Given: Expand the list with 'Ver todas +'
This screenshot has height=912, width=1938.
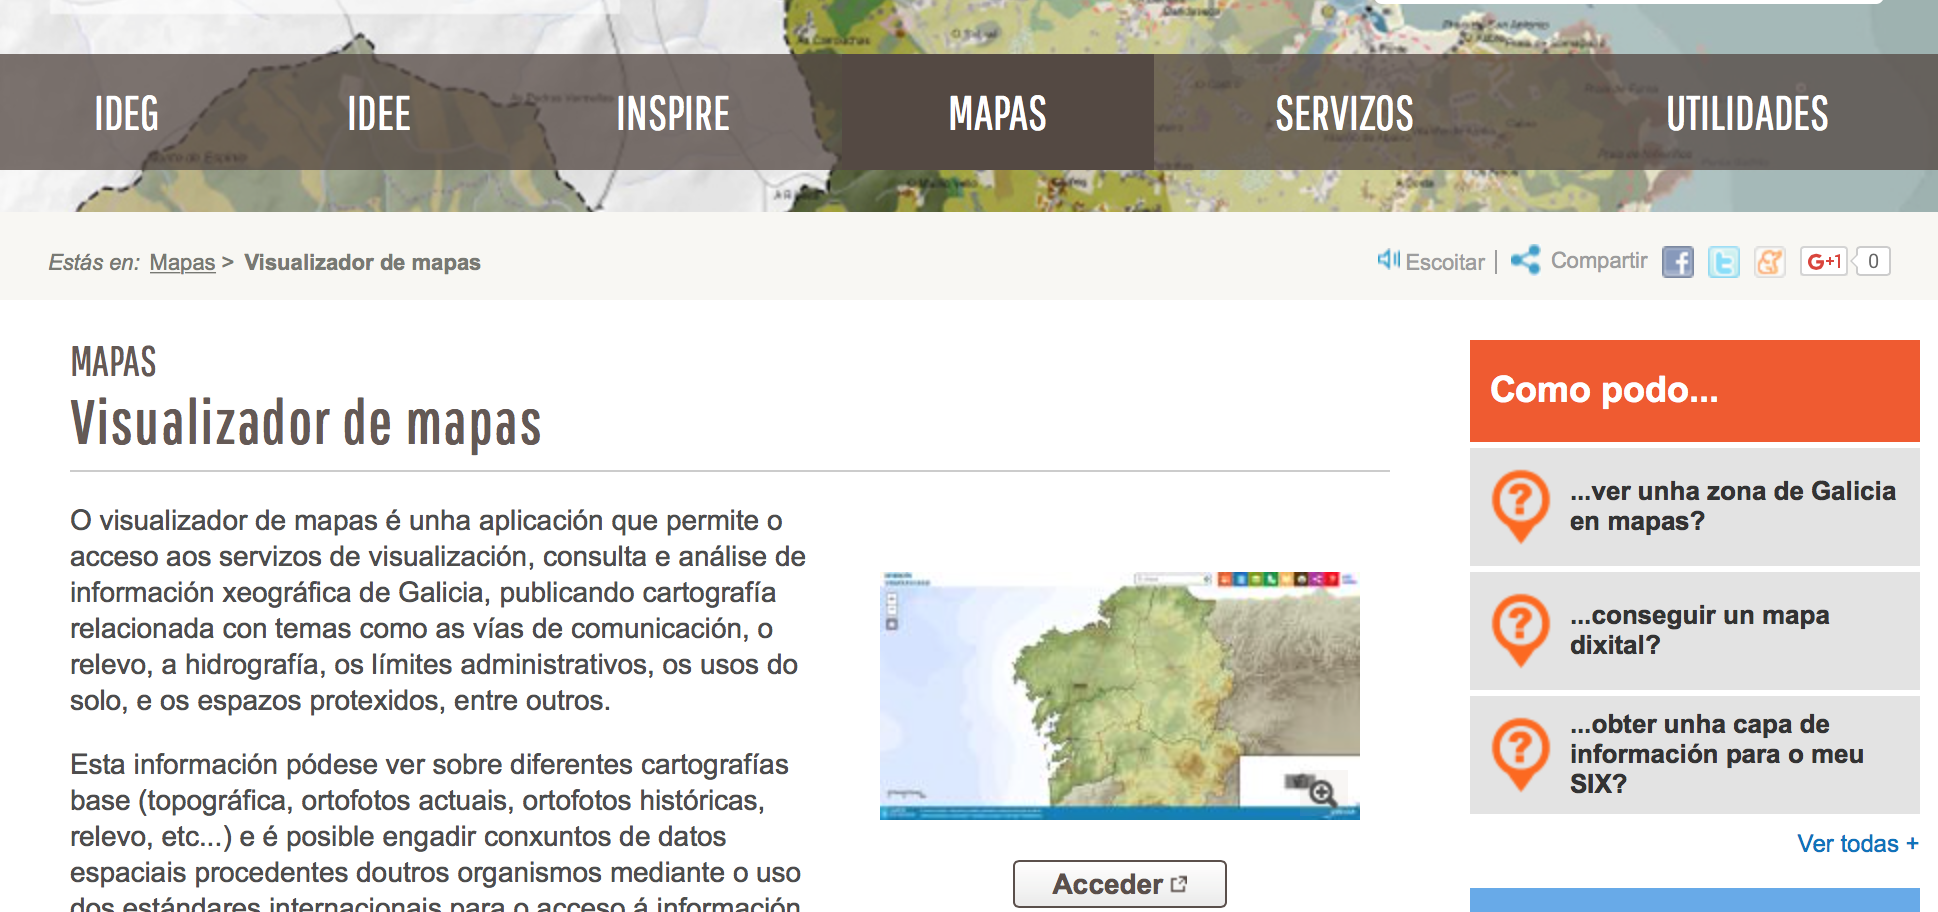Looking at the screenshot, I should click(1857, 843).
